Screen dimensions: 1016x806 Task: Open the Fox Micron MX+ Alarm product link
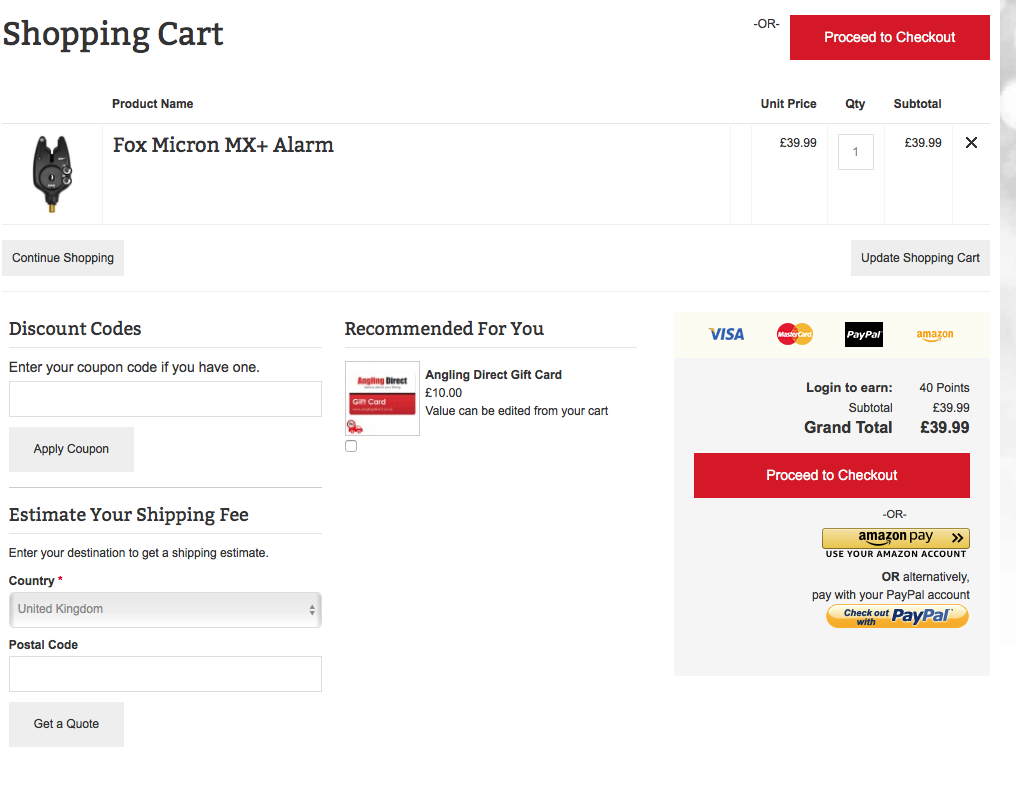click(x=223, y=145)
